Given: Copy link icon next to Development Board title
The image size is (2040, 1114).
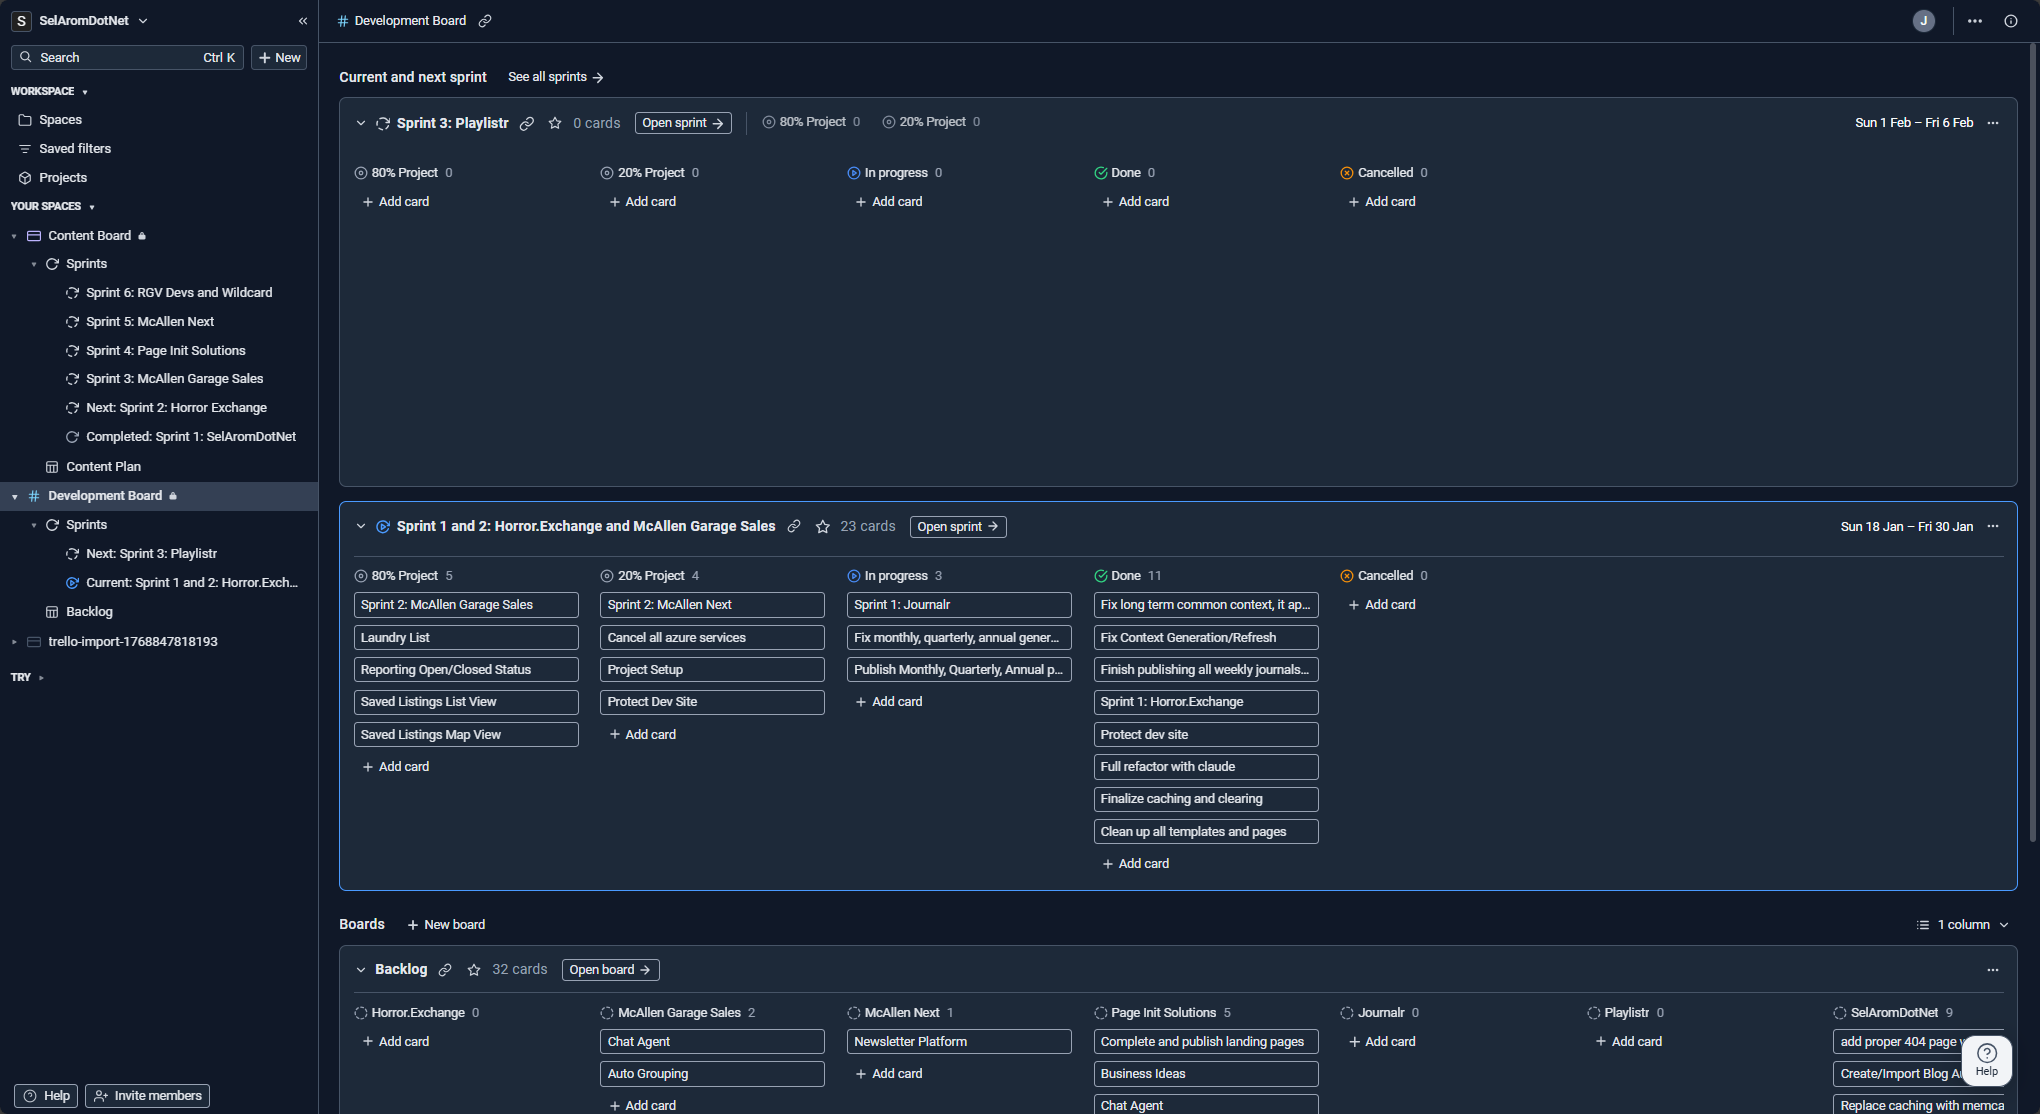Looking at the screenshot, I should click(485, 21).
